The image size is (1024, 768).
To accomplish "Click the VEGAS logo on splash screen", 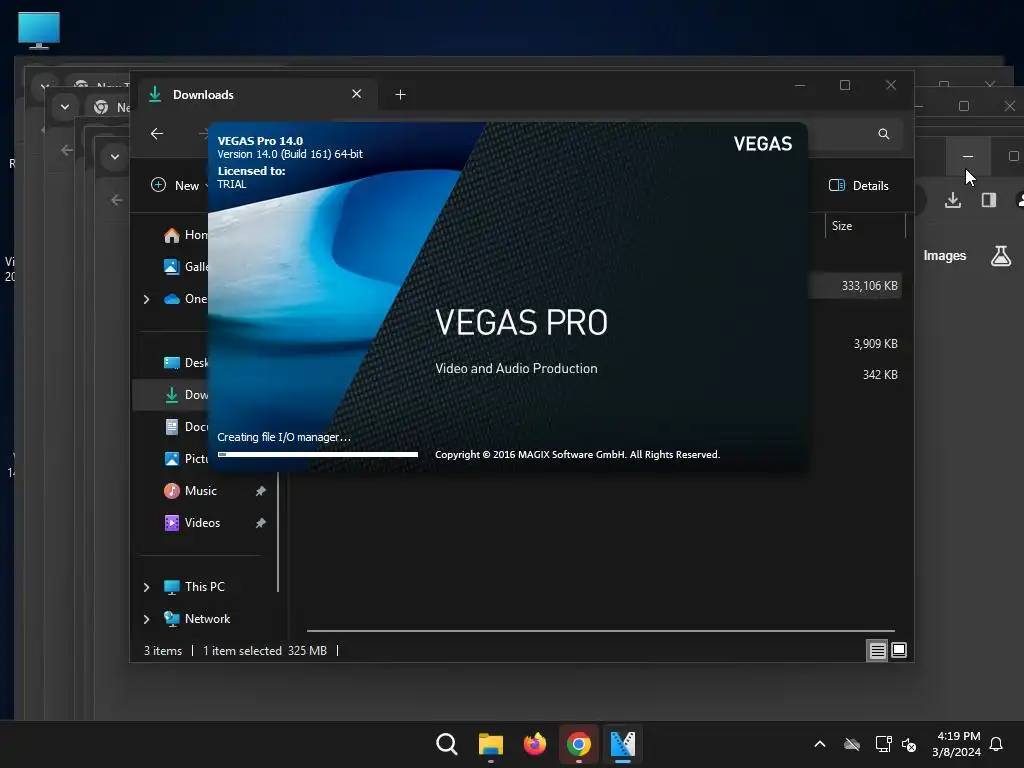I will (763, 144).
